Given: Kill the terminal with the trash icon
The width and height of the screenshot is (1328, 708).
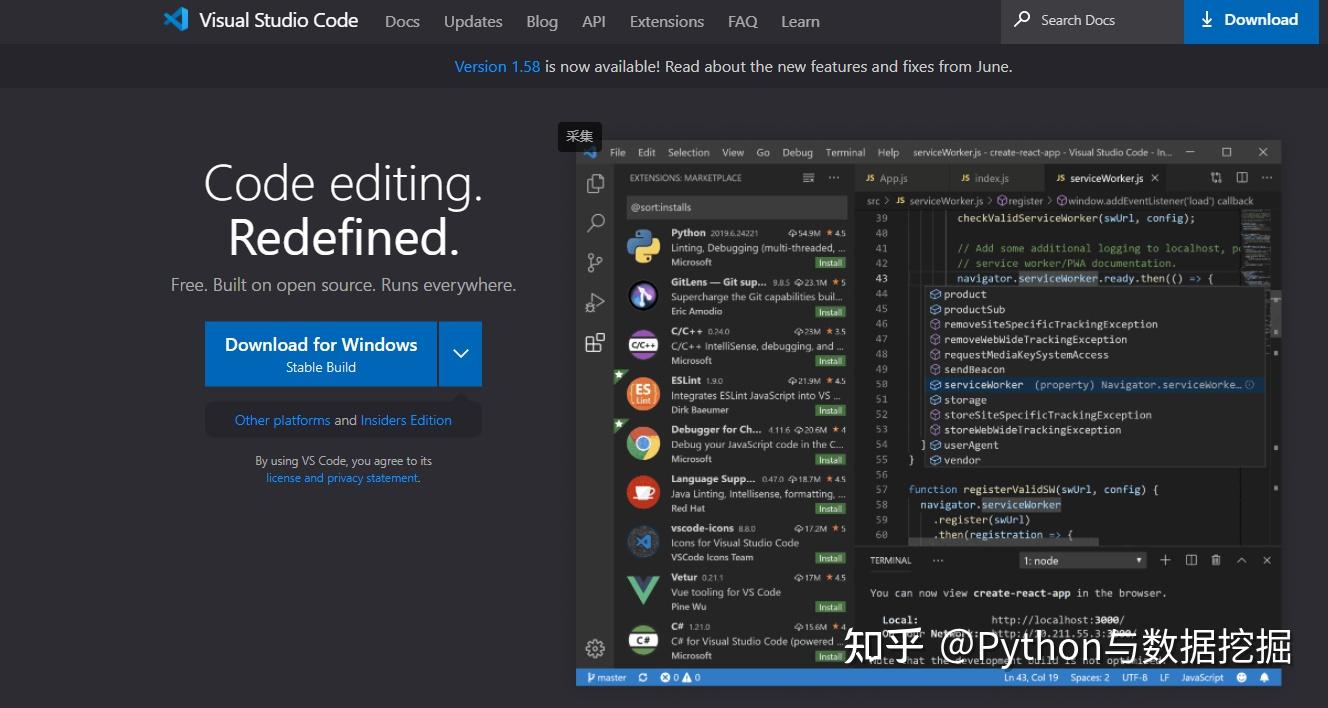Looking at the screenshot, I should [1215, 559].
